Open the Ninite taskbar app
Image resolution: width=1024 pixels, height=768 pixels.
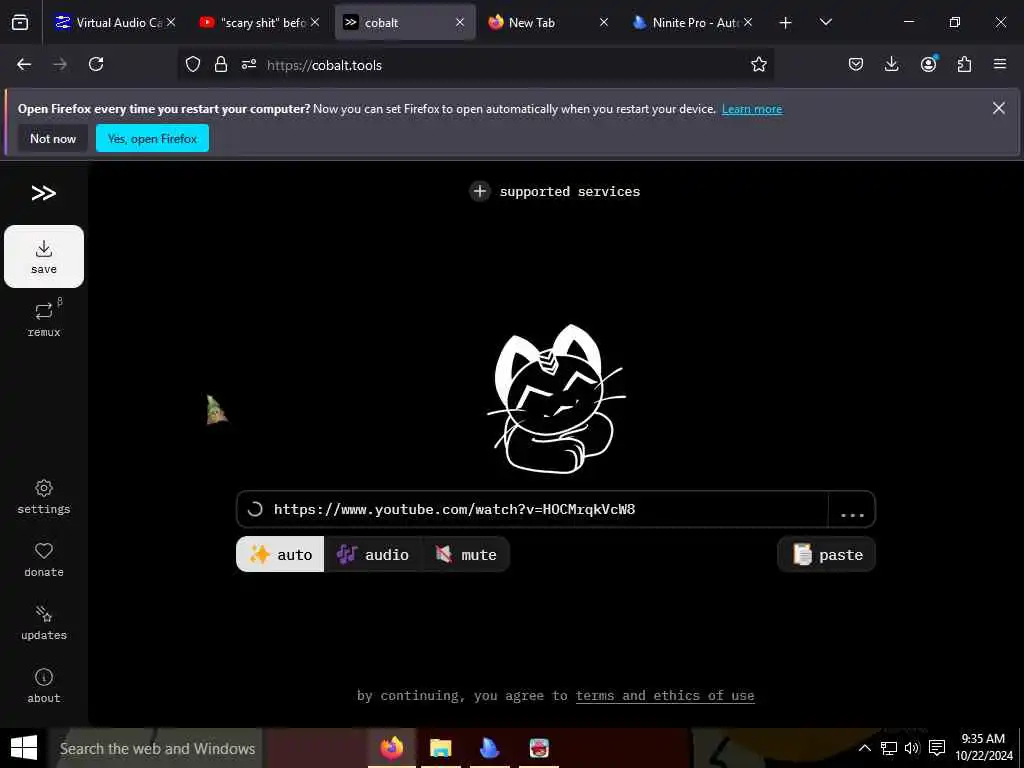point(490,748)
